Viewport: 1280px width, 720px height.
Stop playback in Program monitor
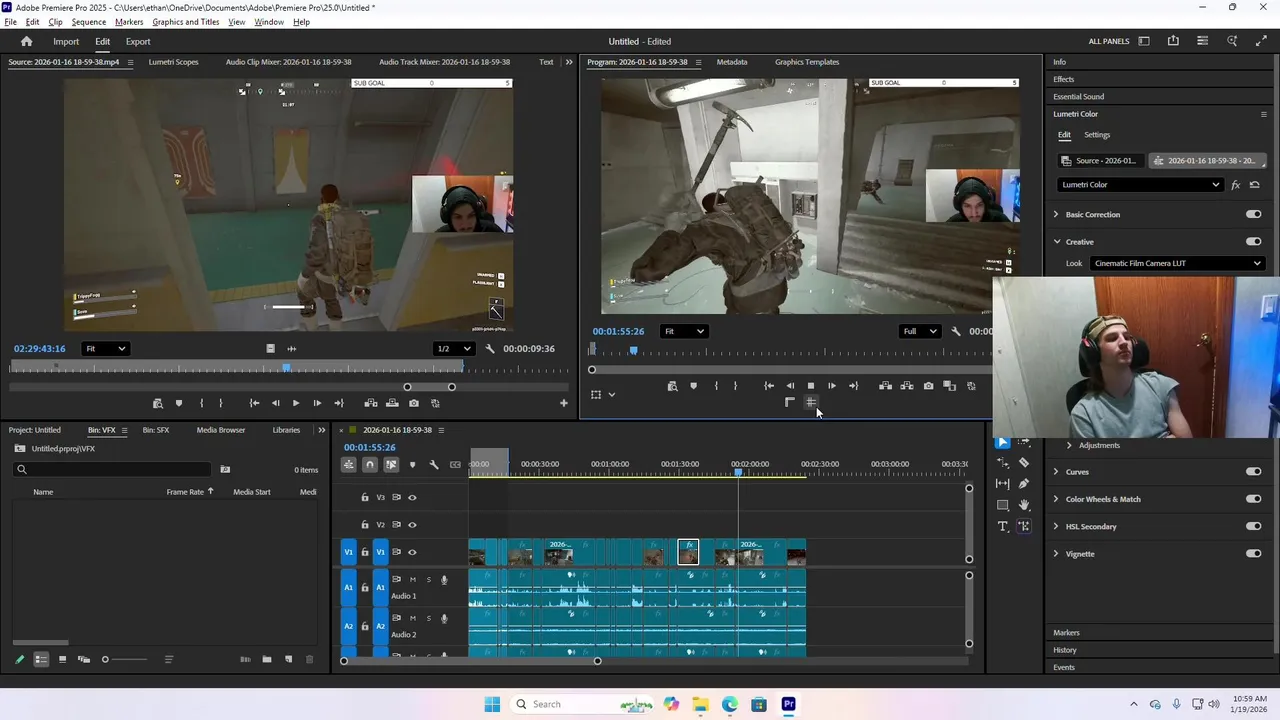click(810, 386)
